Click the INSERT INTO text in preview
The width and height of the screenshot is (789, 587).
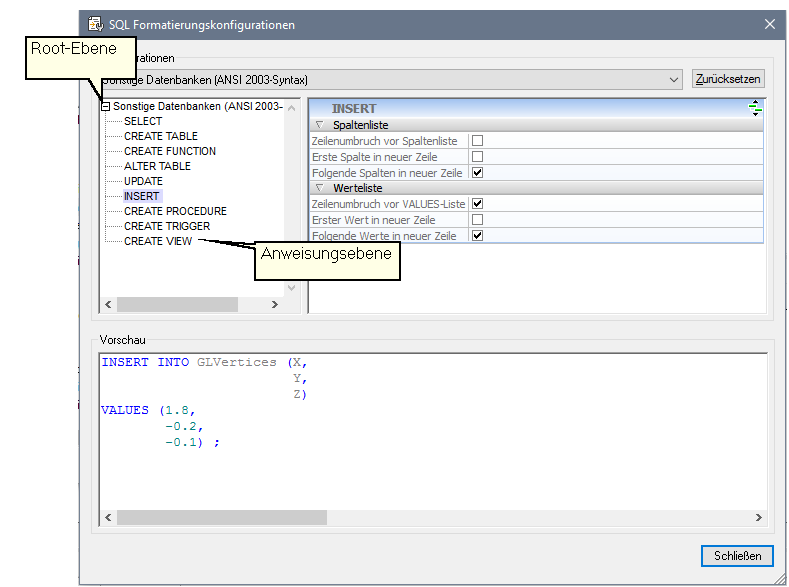(145, 362)
